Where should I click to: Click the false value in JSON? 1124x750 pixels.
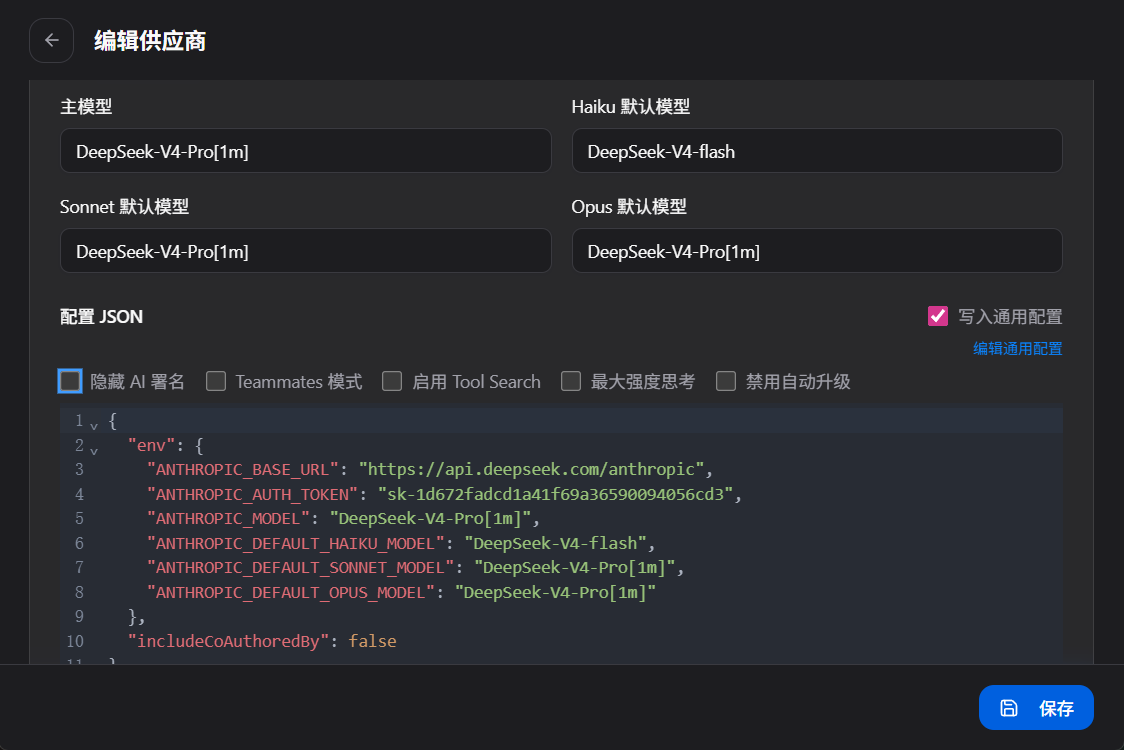pyautogui.click(x=372, y=641)
